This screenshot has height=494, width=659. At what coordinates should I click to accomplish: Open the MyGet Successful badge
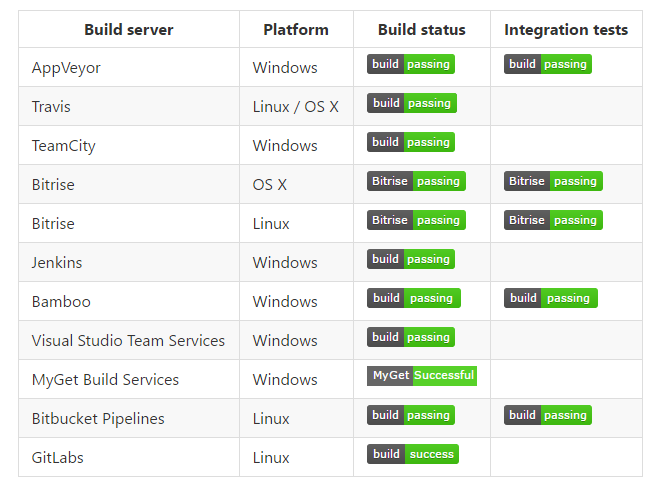[x=421, y=376]
